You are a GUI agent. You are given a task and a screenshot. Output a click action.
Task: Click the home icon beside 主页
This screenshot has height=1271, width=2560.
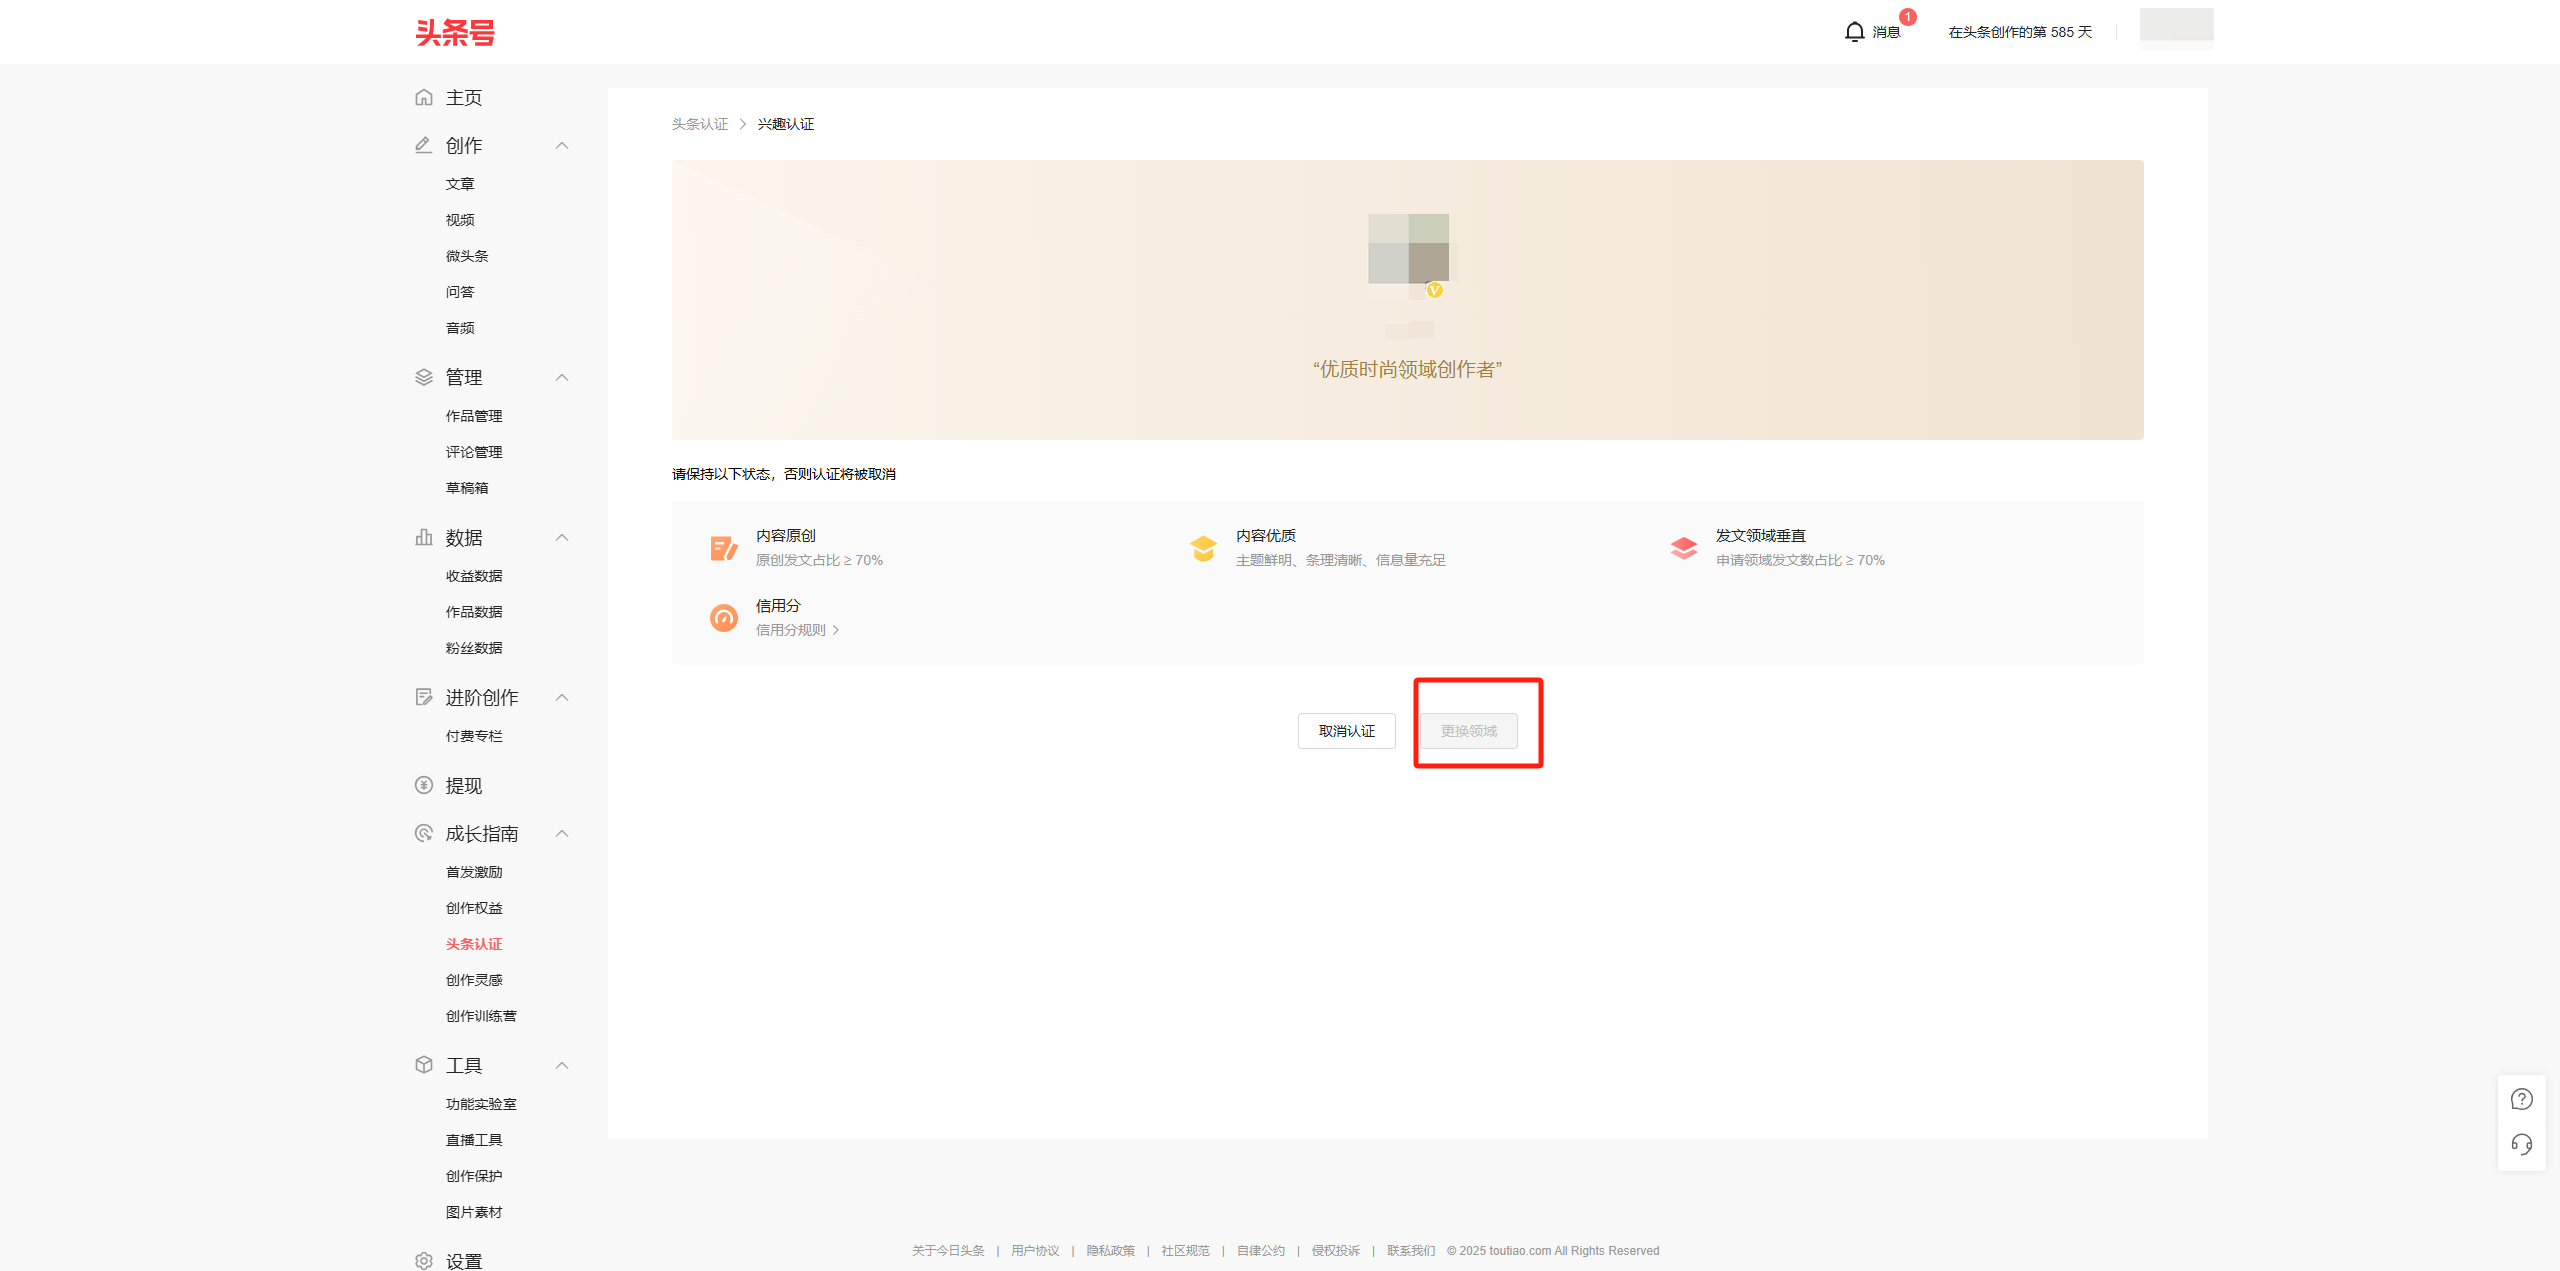pyautogui.click(x=424, y=97)
